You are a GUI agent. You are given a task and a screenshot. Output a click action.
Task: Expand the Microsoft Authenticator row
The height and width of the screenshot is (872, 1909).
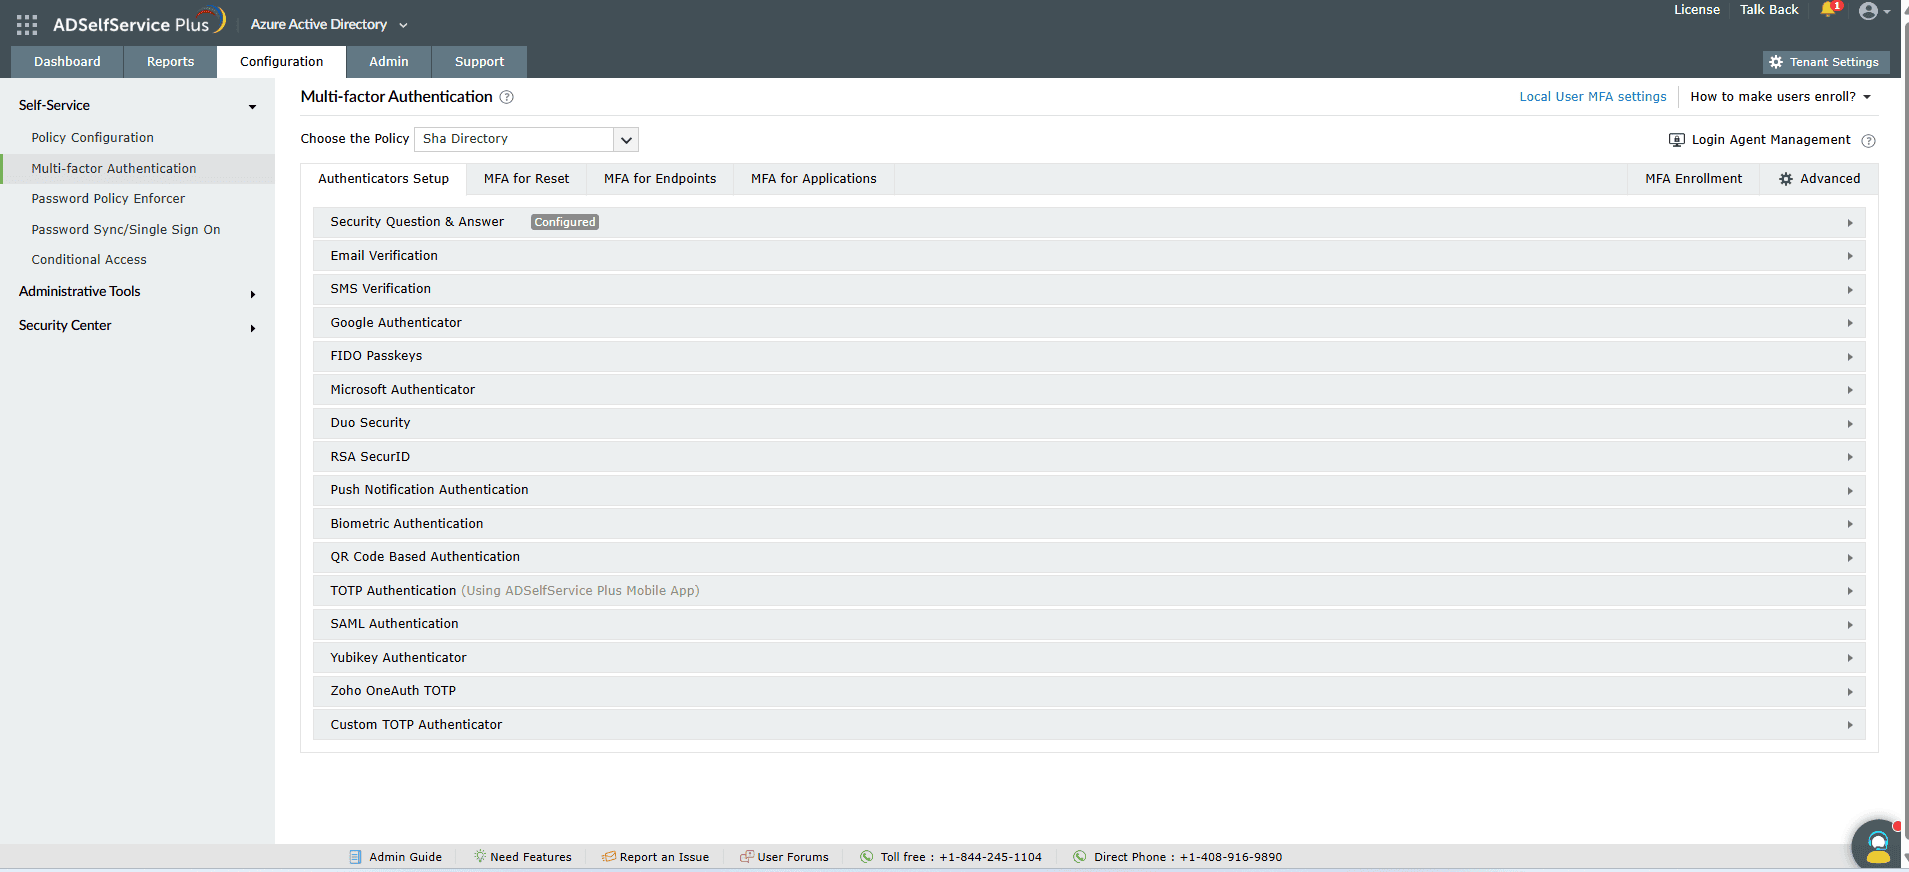1089,390
